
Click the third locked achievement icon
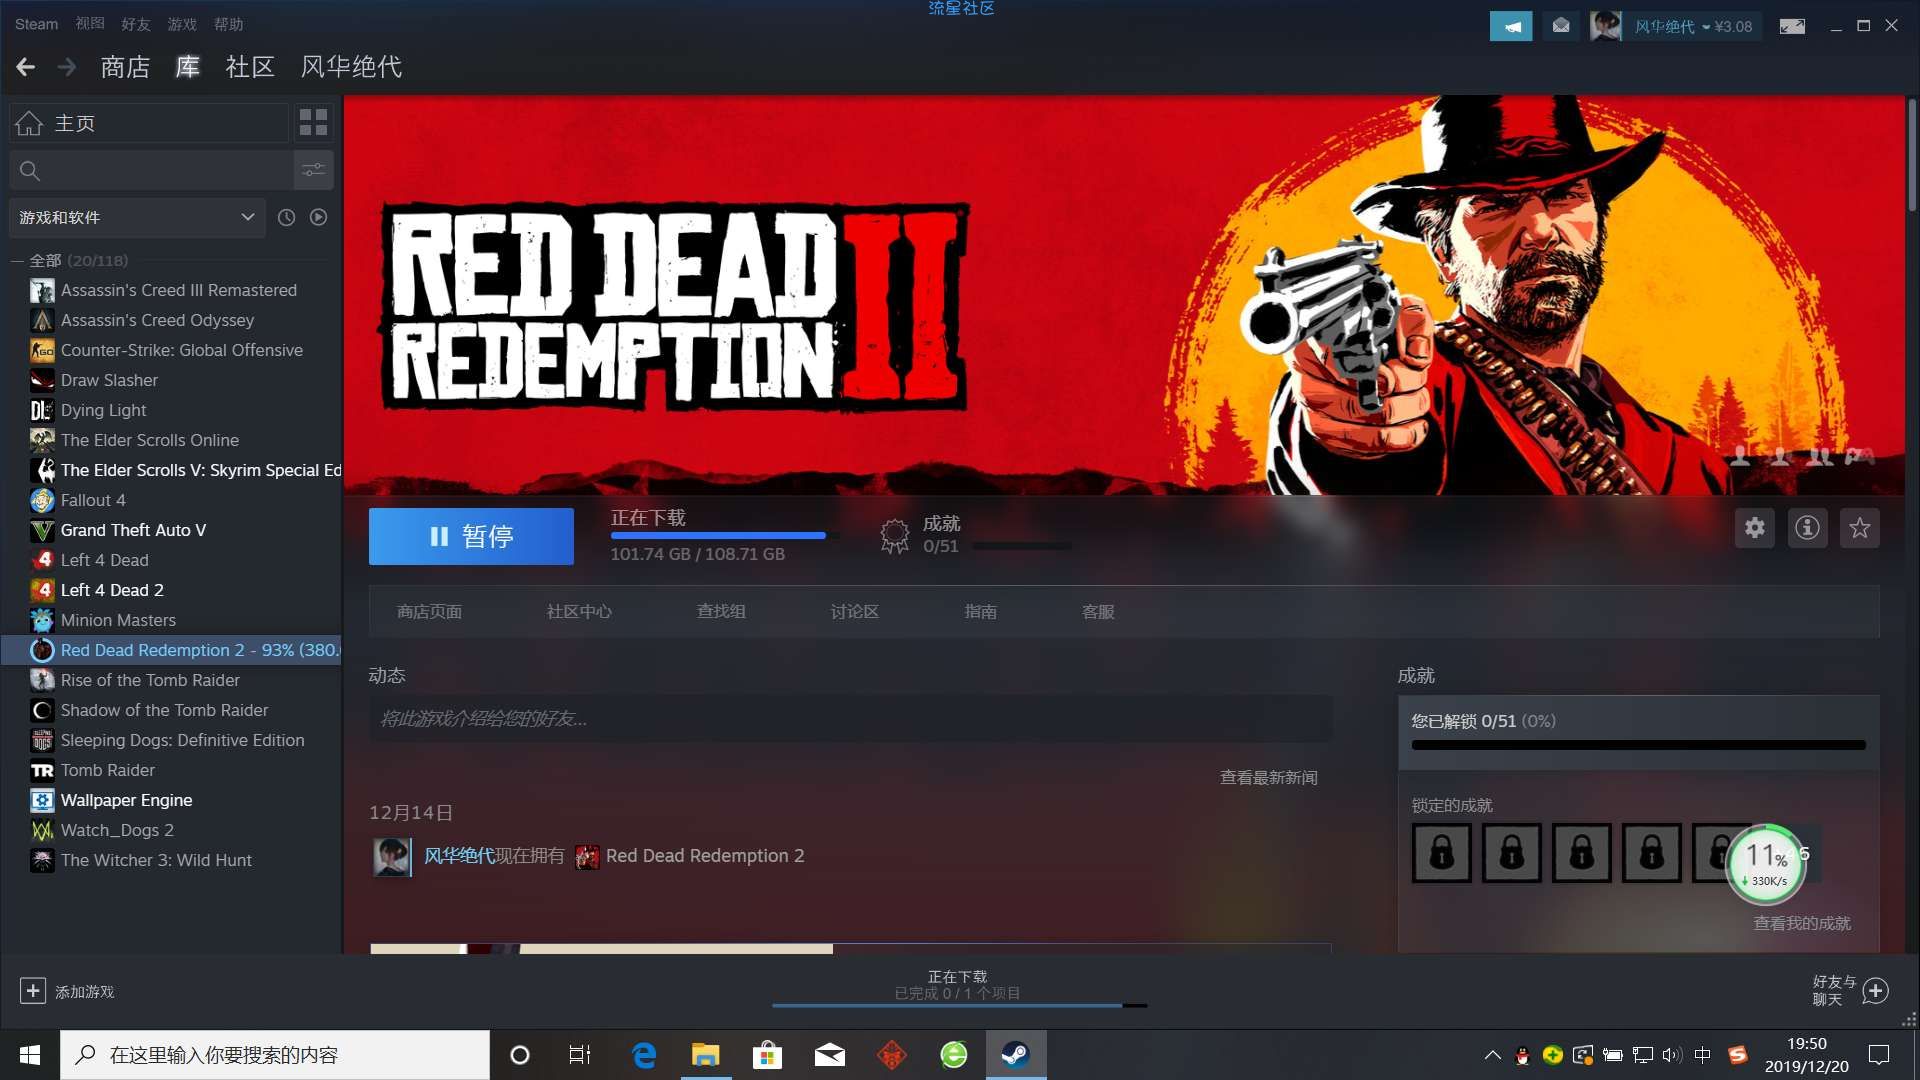coord(1581,853)
